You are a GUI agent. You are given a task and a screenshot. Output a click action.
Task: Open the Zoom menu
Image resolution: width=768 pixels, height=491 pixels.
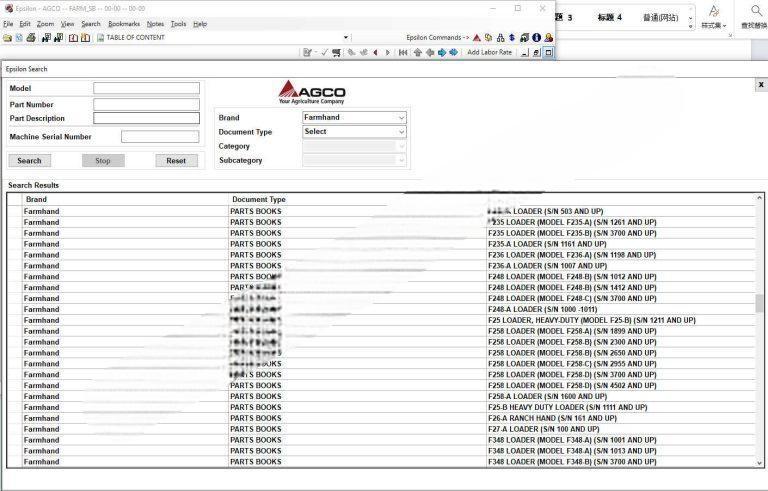(x=45, y=24)
